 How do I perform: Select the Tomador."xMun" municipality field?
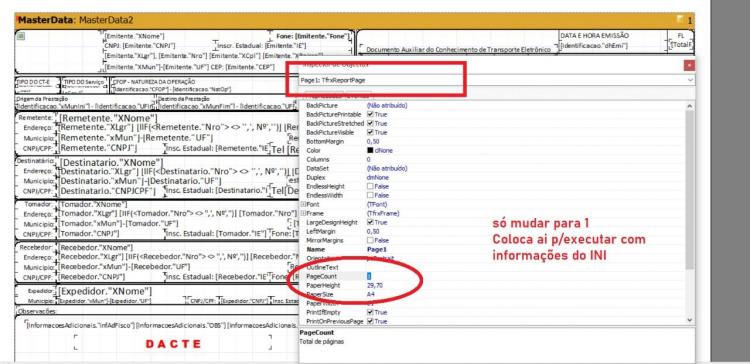118,224
